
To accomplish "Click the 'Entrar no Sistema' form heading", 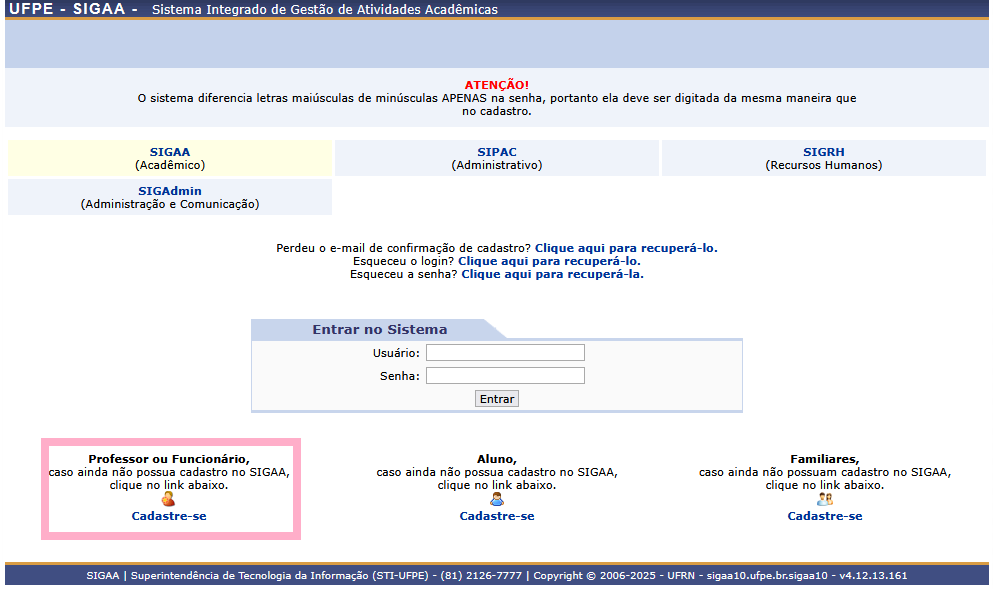I will coord(380,330).
